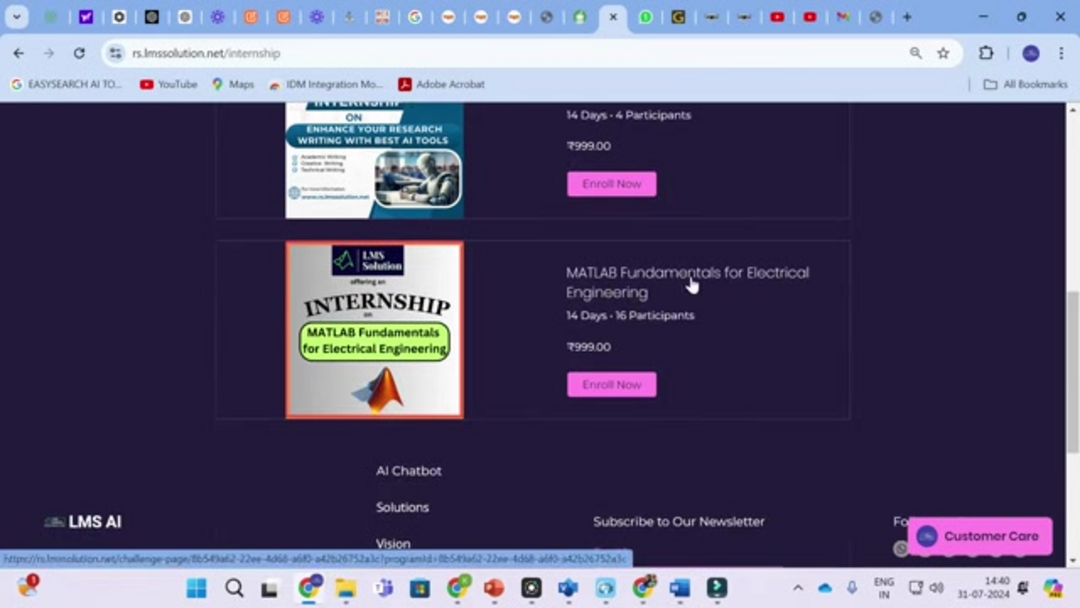This screenshot has width=1080, height=608.
Task: Mute system audio via the speaker icon
Action: (x=936, y=588)
